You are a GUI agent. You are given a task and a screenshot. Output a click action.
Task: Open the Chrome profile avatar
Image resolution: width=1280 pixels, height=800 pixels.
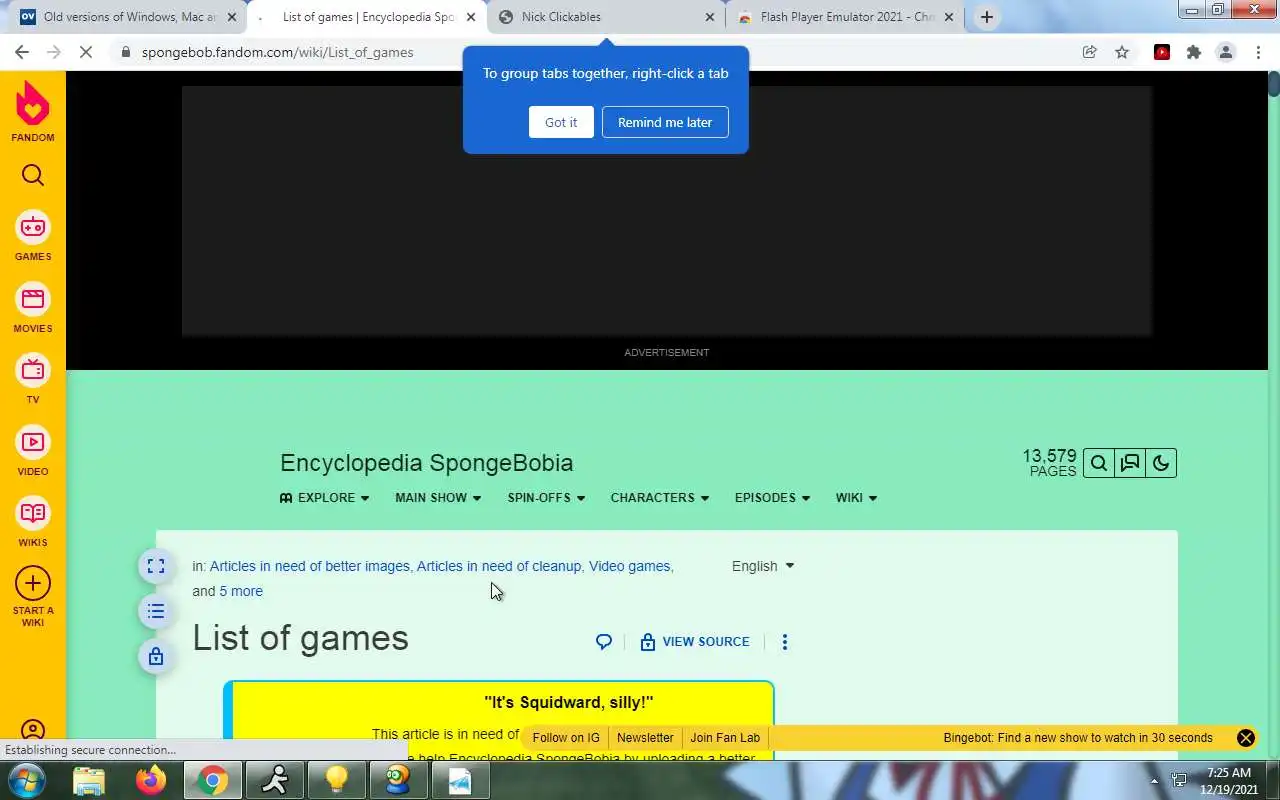1226,52
